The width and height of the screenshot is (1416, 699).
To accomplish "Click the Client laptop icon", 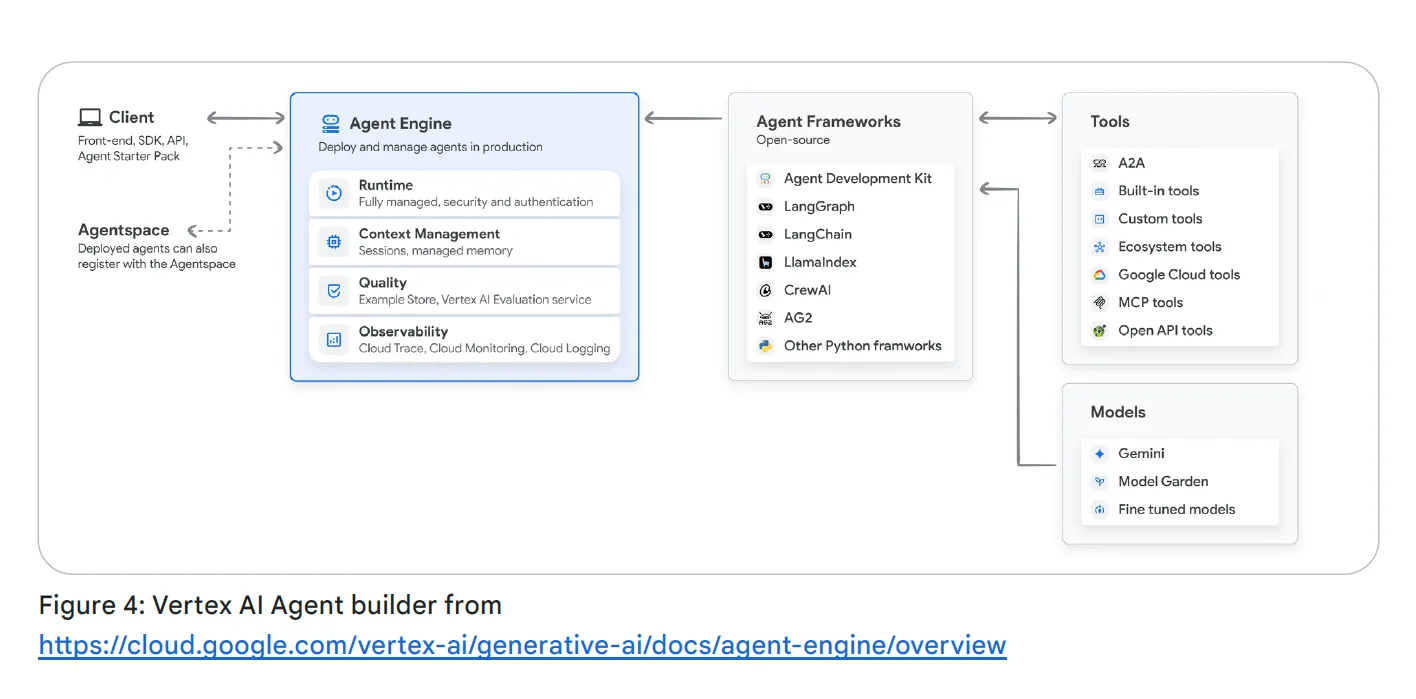I will pyautogui.click(x=90, y=118).
